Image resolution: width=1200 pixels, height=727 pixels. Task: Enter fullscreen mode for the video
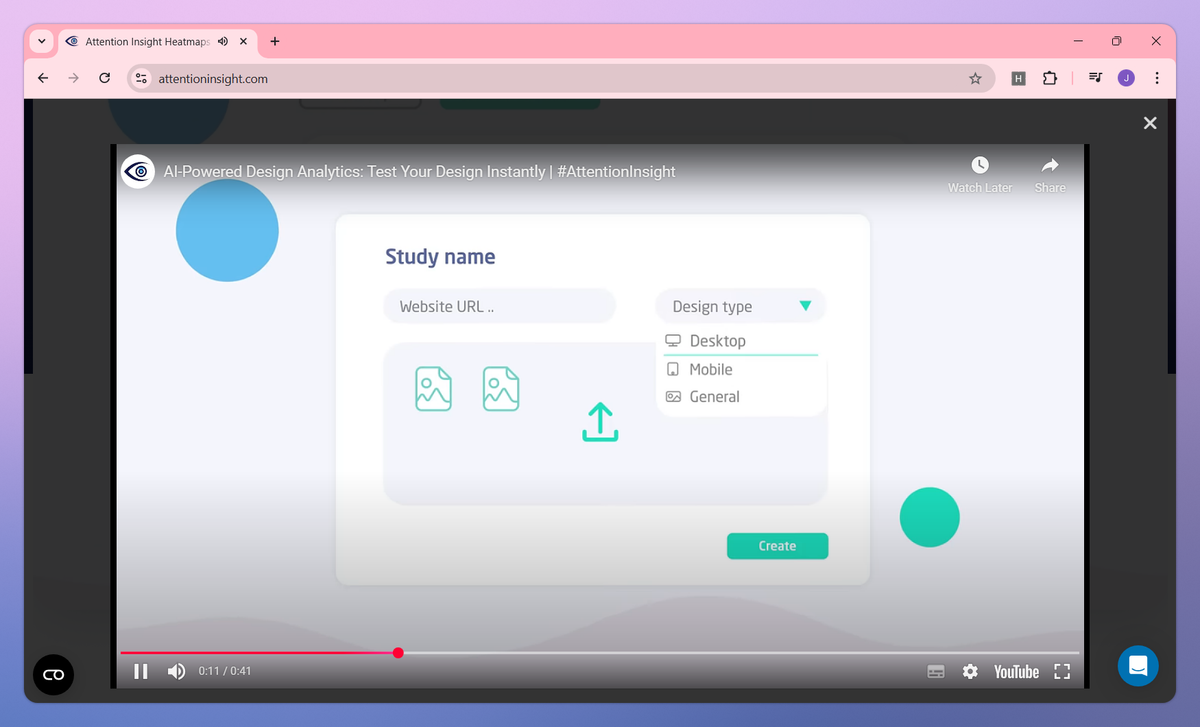[1062, 671]
